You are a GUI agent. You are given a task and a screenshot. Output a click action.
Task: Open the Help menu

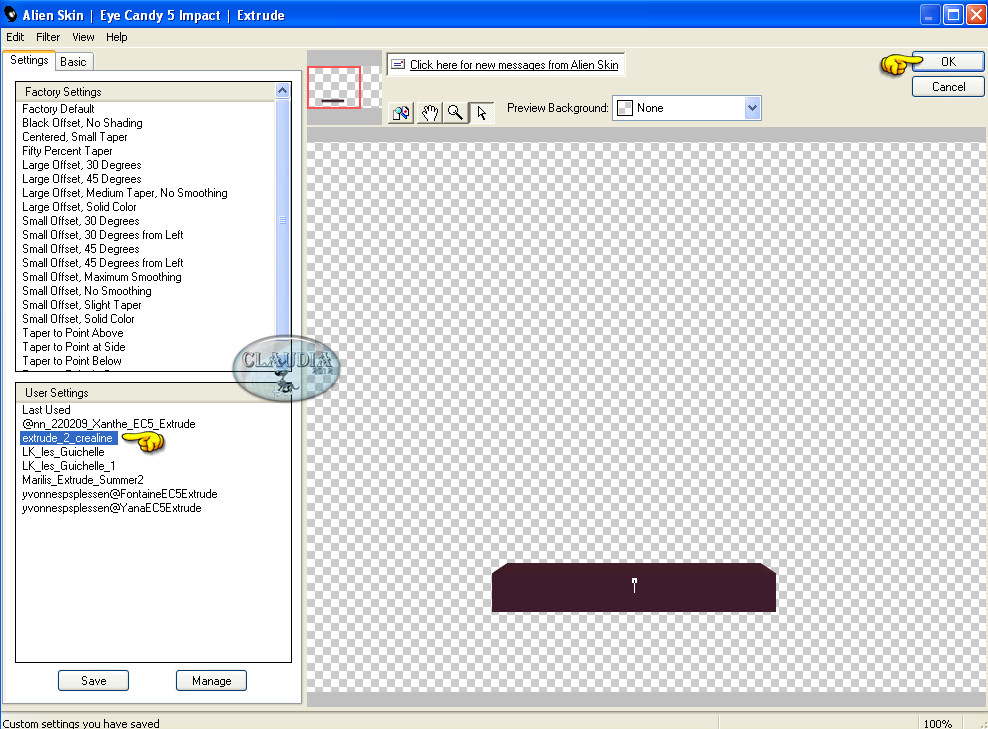tap(117, 37)
